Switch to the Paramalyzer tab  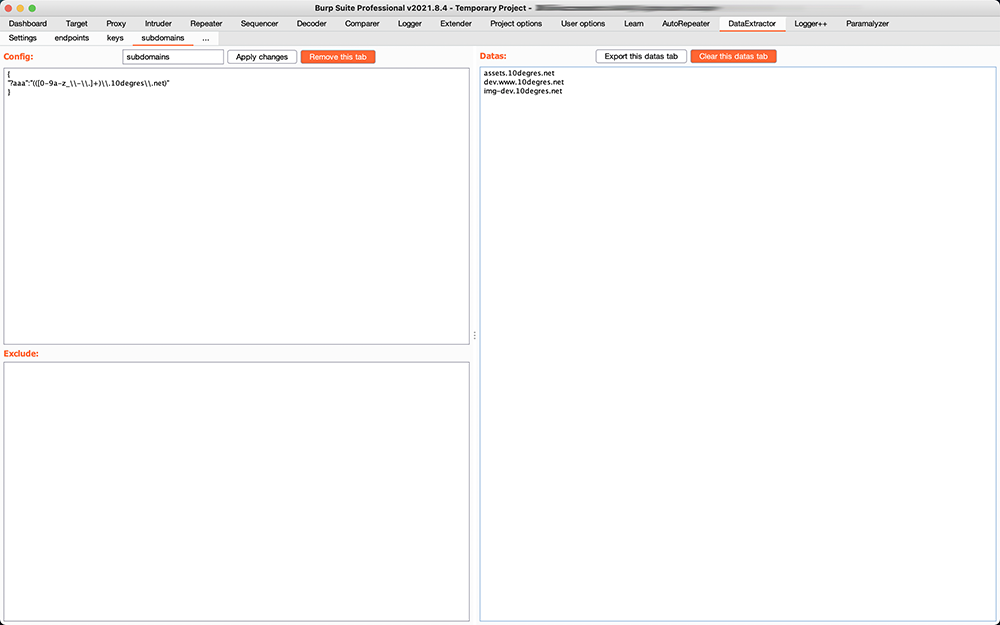pos(867,24)
